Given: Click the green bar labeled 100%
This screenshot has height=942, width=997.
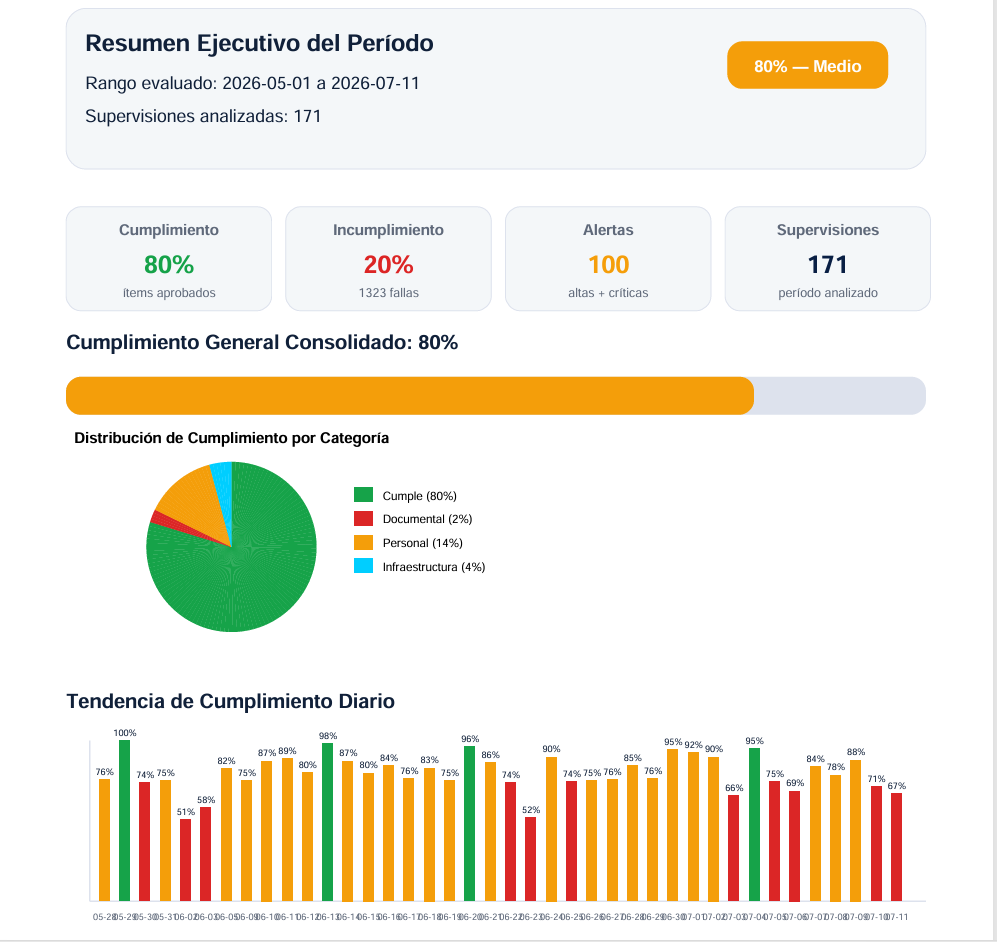Looking at the screenshot, I should point(125,820).
